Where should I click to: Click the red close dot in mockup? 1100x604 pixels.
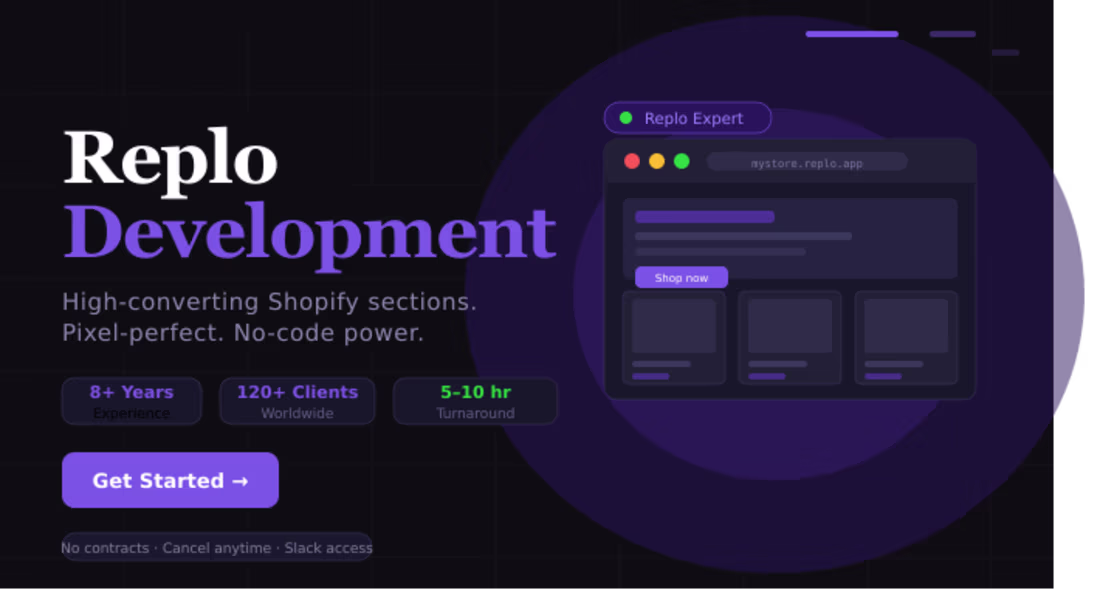pyautogui.click(x=632, y=161)
